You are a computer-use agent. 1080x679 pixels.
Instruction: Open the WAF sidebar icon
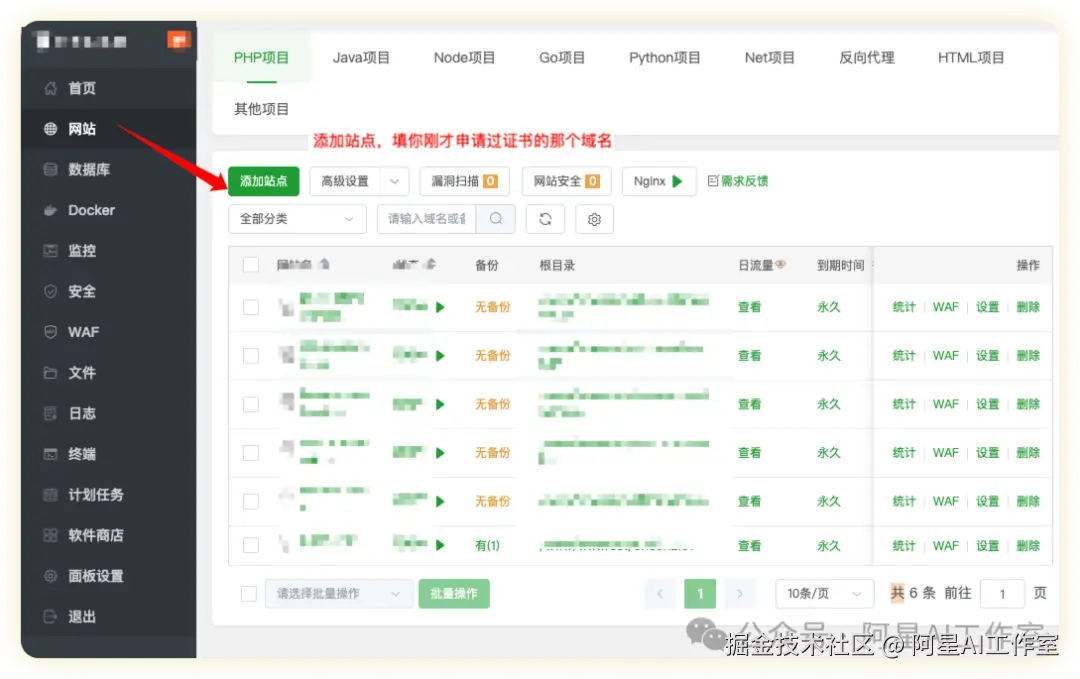click(x=50, y=332)
